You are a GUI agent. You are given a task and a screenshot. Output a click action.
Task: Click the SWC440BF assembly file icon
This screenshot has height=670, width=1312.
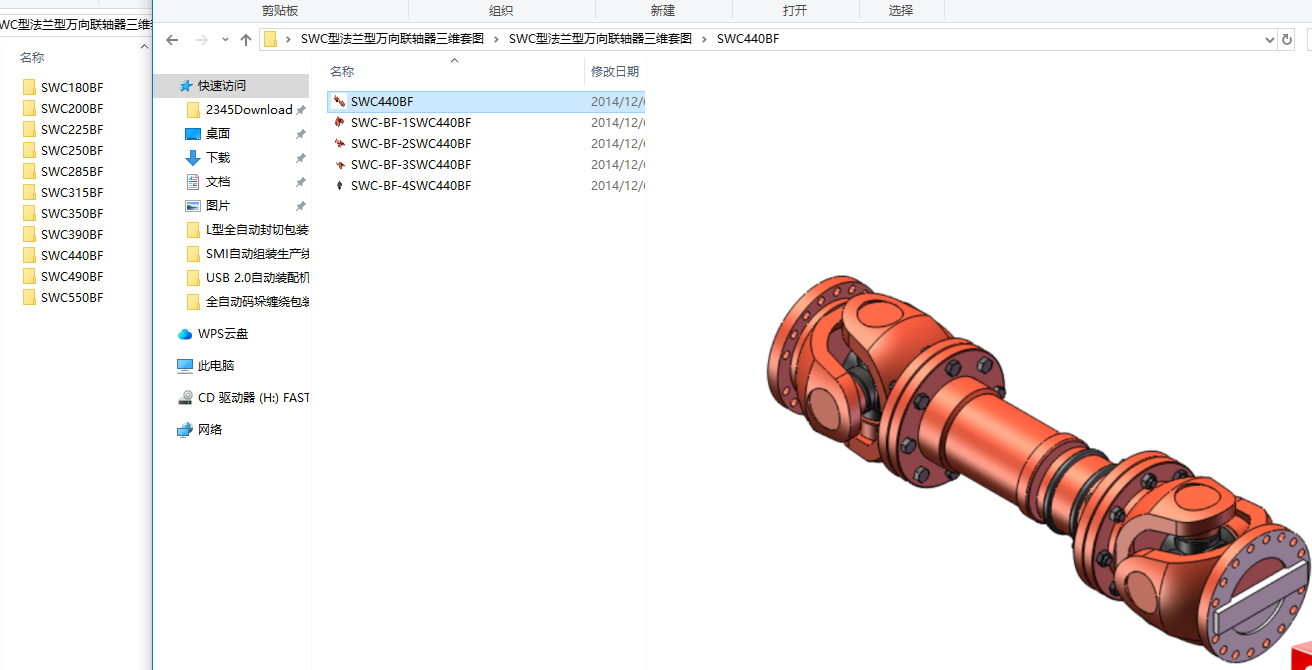[x=340, y=102]
